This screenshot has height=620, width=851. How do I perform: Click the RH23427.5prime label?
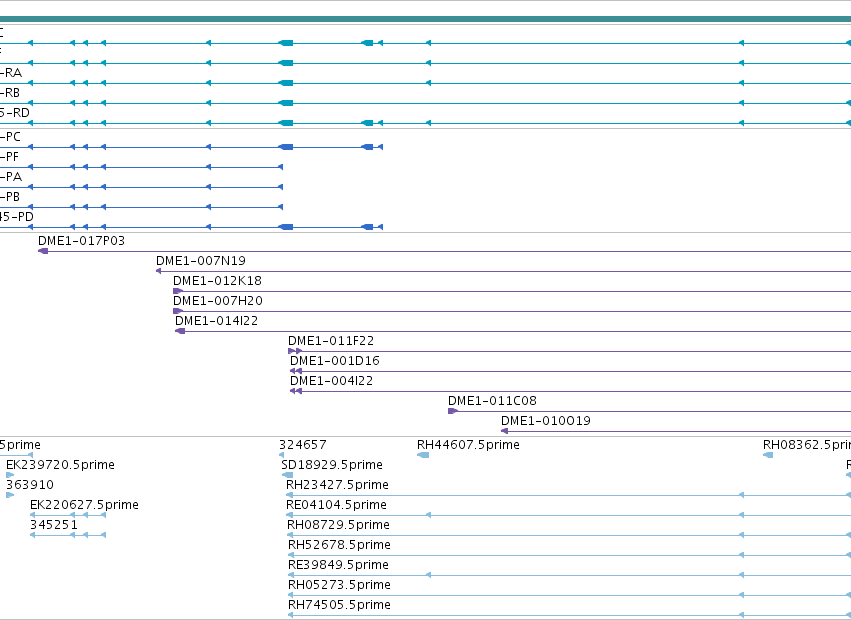pos(338,485)
